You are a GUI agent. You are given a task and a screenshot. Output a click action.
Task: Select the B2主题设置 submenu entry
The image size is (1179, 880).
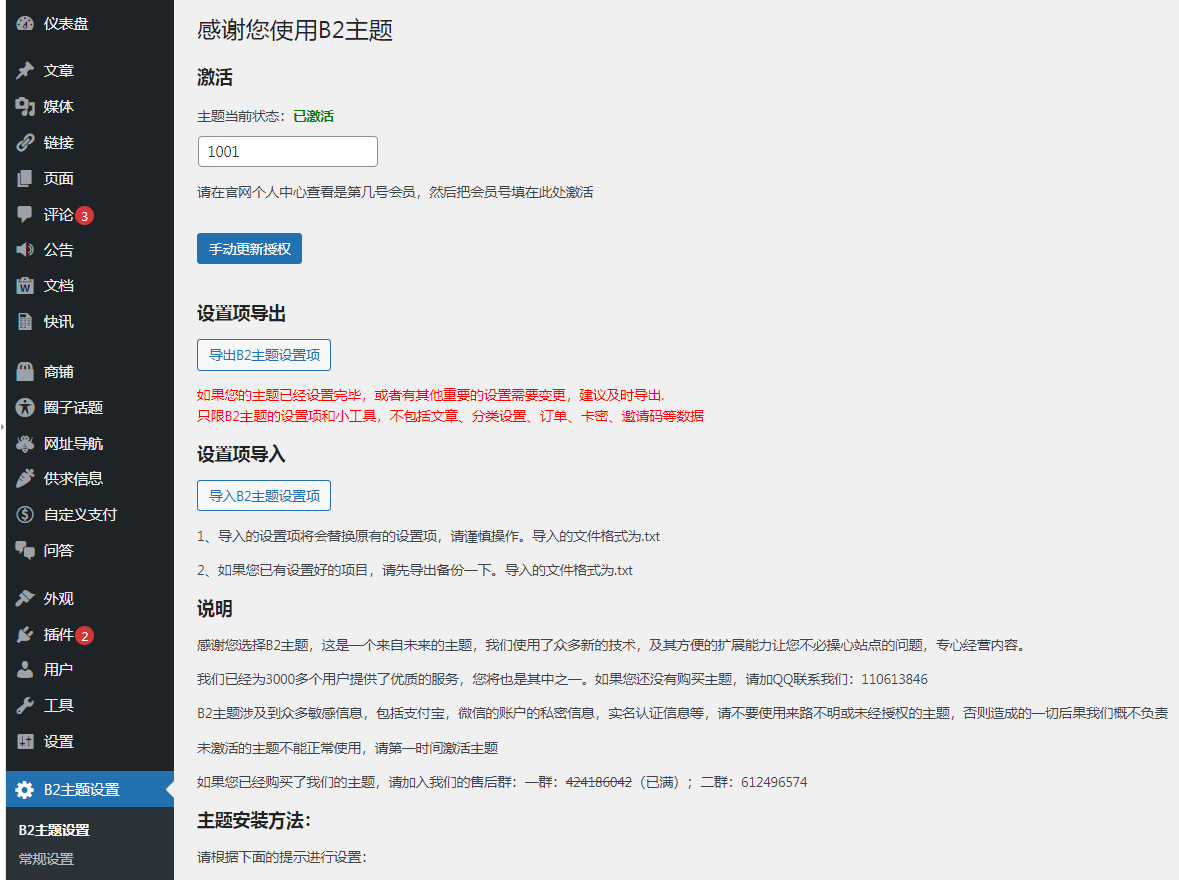pos(54,830)
